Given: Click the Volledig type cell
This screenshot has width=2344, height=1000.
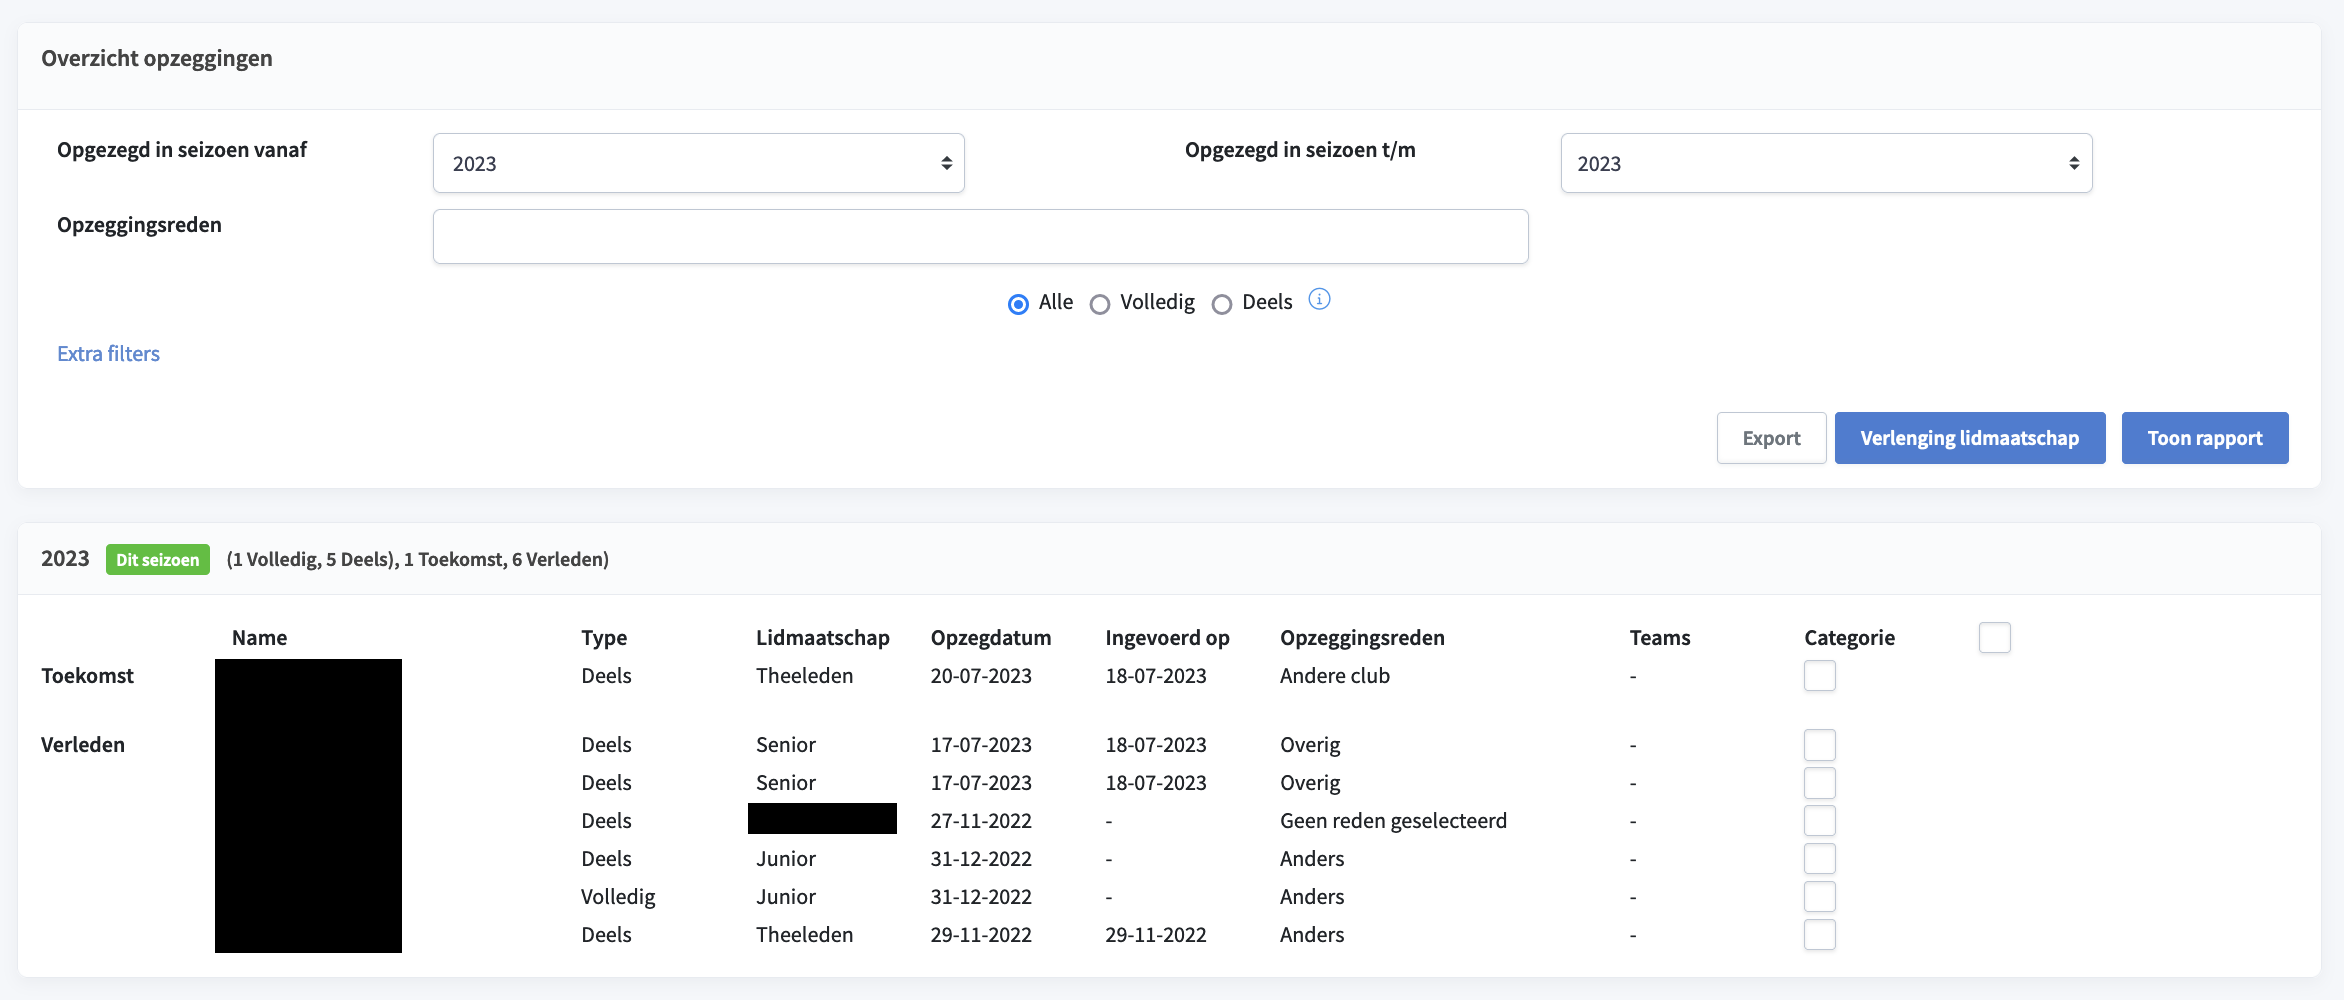Looking at the screenshot, I should point(618,897).
